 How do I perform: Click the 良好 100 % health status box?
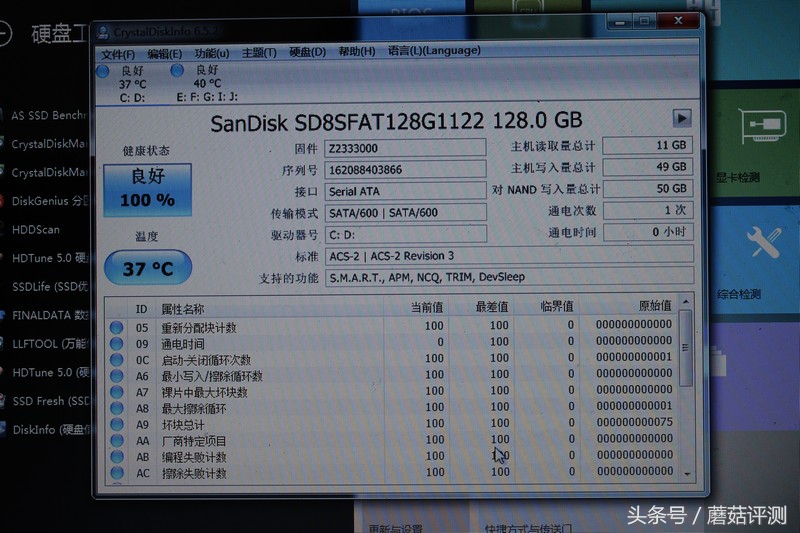coord(147,190)
